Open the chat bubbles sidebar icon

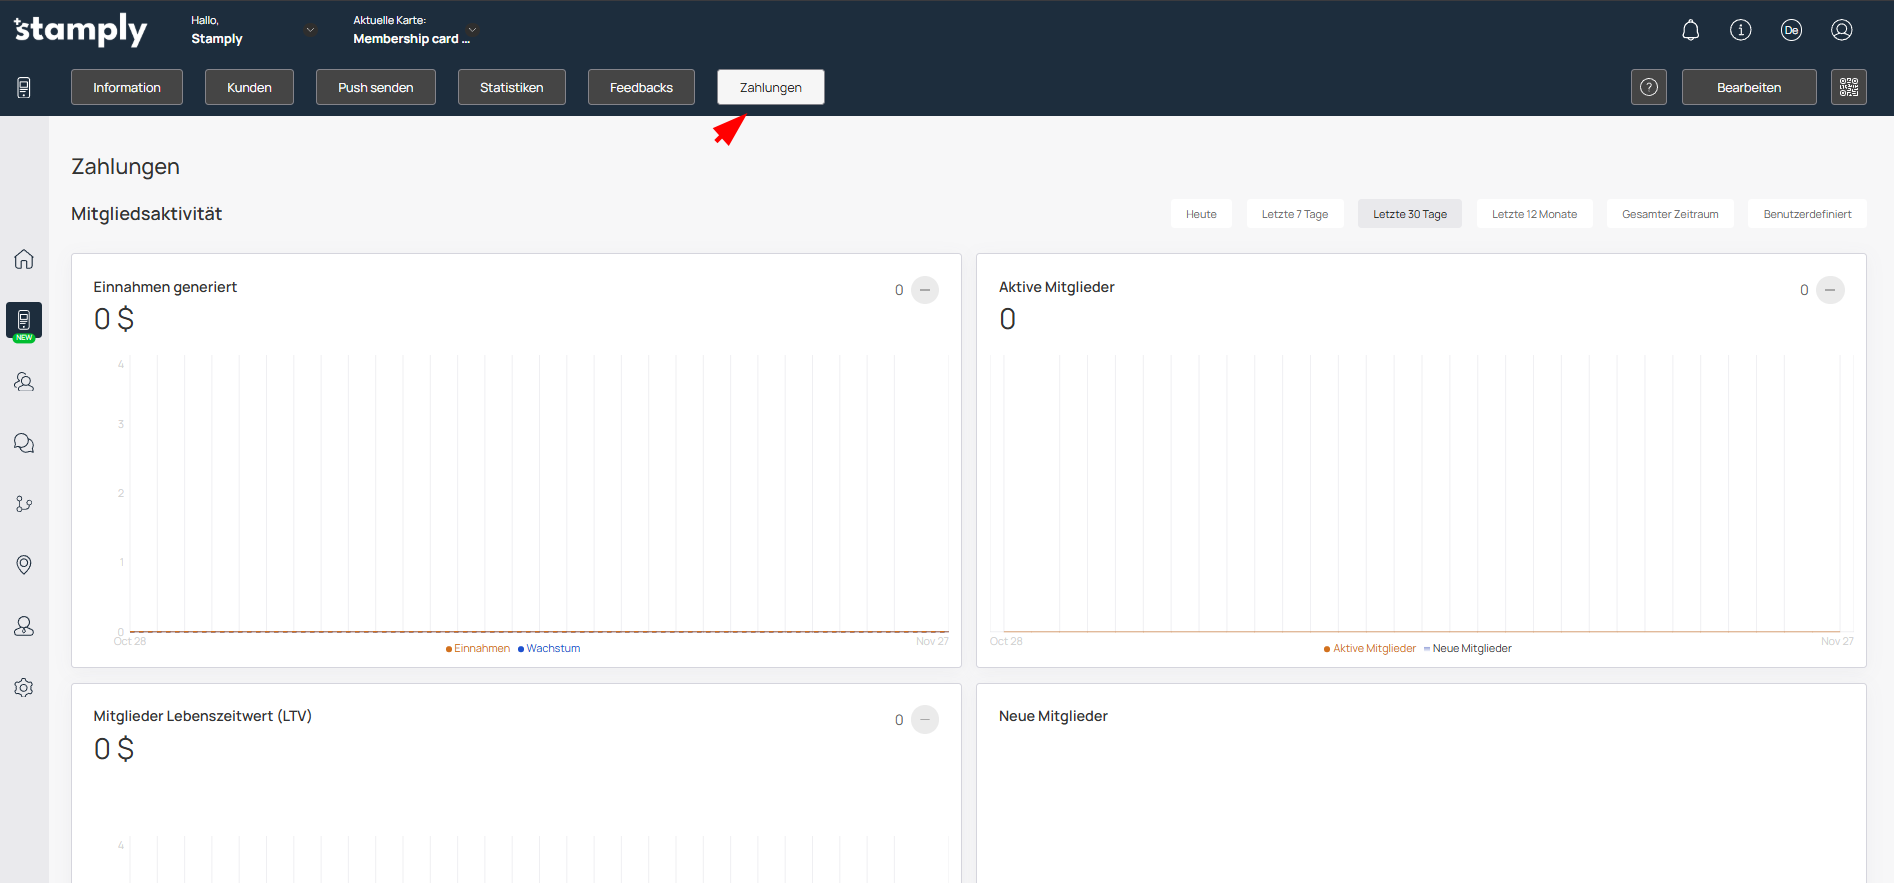(x=24, y=443)
